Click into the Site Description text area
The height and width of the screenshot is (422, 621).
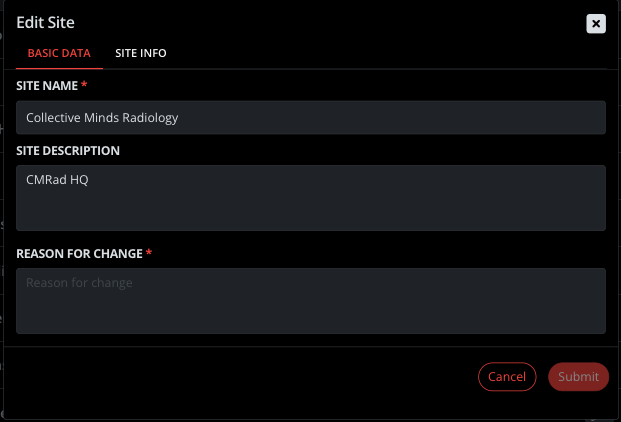pyautogui.click(x=310, y=198)
